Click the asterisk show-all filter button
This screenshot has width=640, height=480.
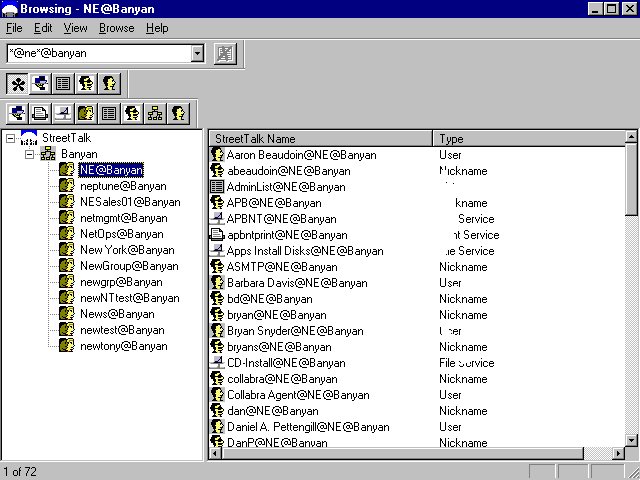pyautogui.click(x=18, y=84)
